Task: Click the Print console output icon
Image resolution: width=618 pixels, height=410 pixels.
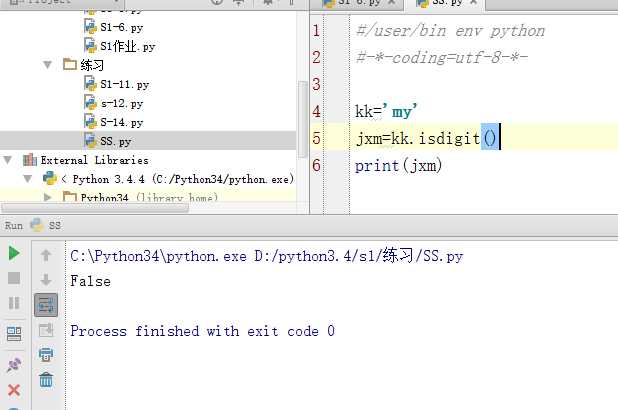Action: coord(46,354)
